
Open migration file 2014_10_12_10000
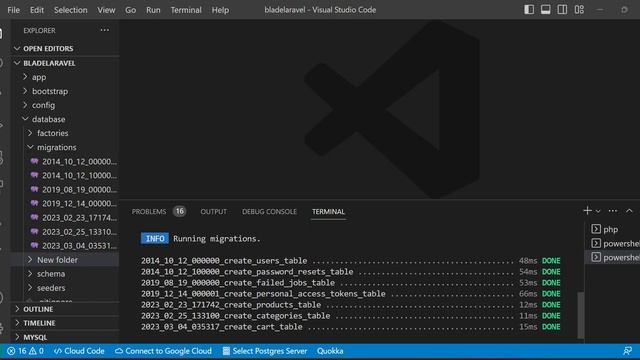point(65,176)
